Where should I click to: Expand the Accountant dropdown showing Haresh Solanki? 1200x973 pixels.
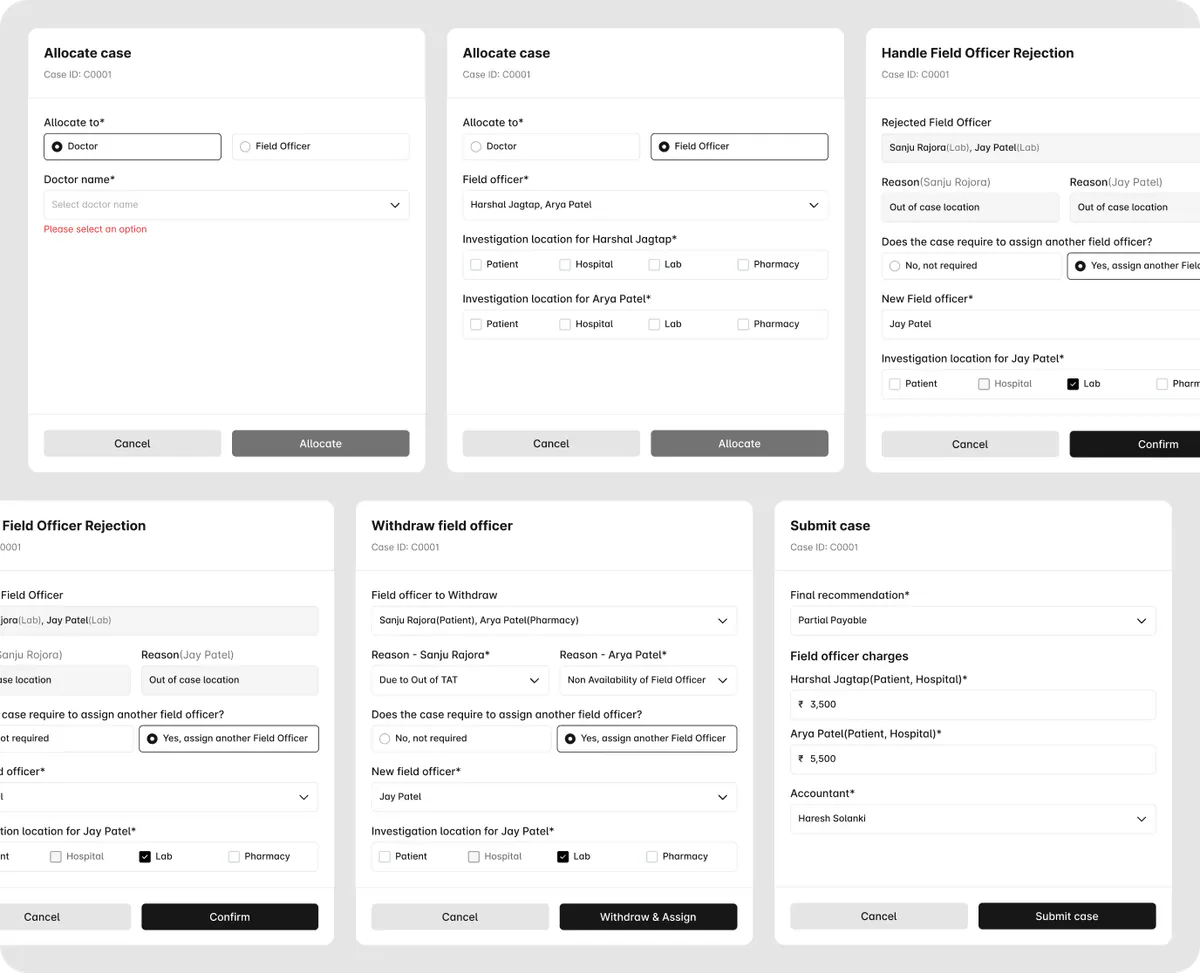[972, 818]
